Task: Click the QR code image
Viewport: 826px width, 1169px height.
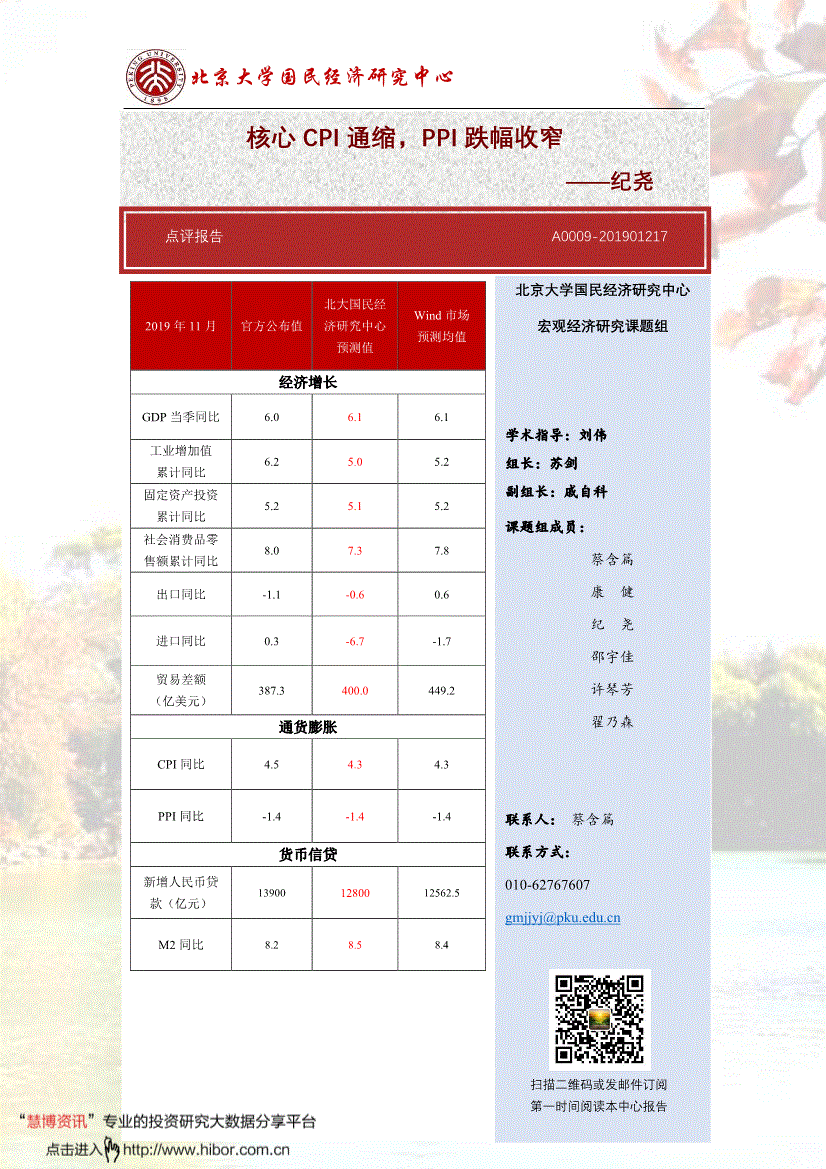Action: click(x=599, y=1019)
